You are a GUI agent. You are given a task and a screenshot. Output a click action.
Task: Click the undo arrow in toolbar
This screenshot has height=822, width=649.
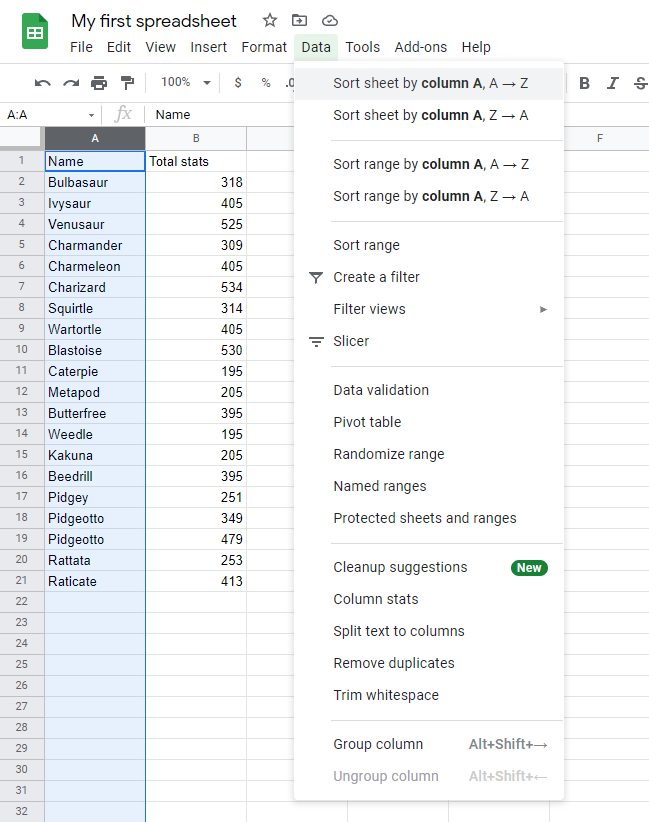[x=43, y=83]
